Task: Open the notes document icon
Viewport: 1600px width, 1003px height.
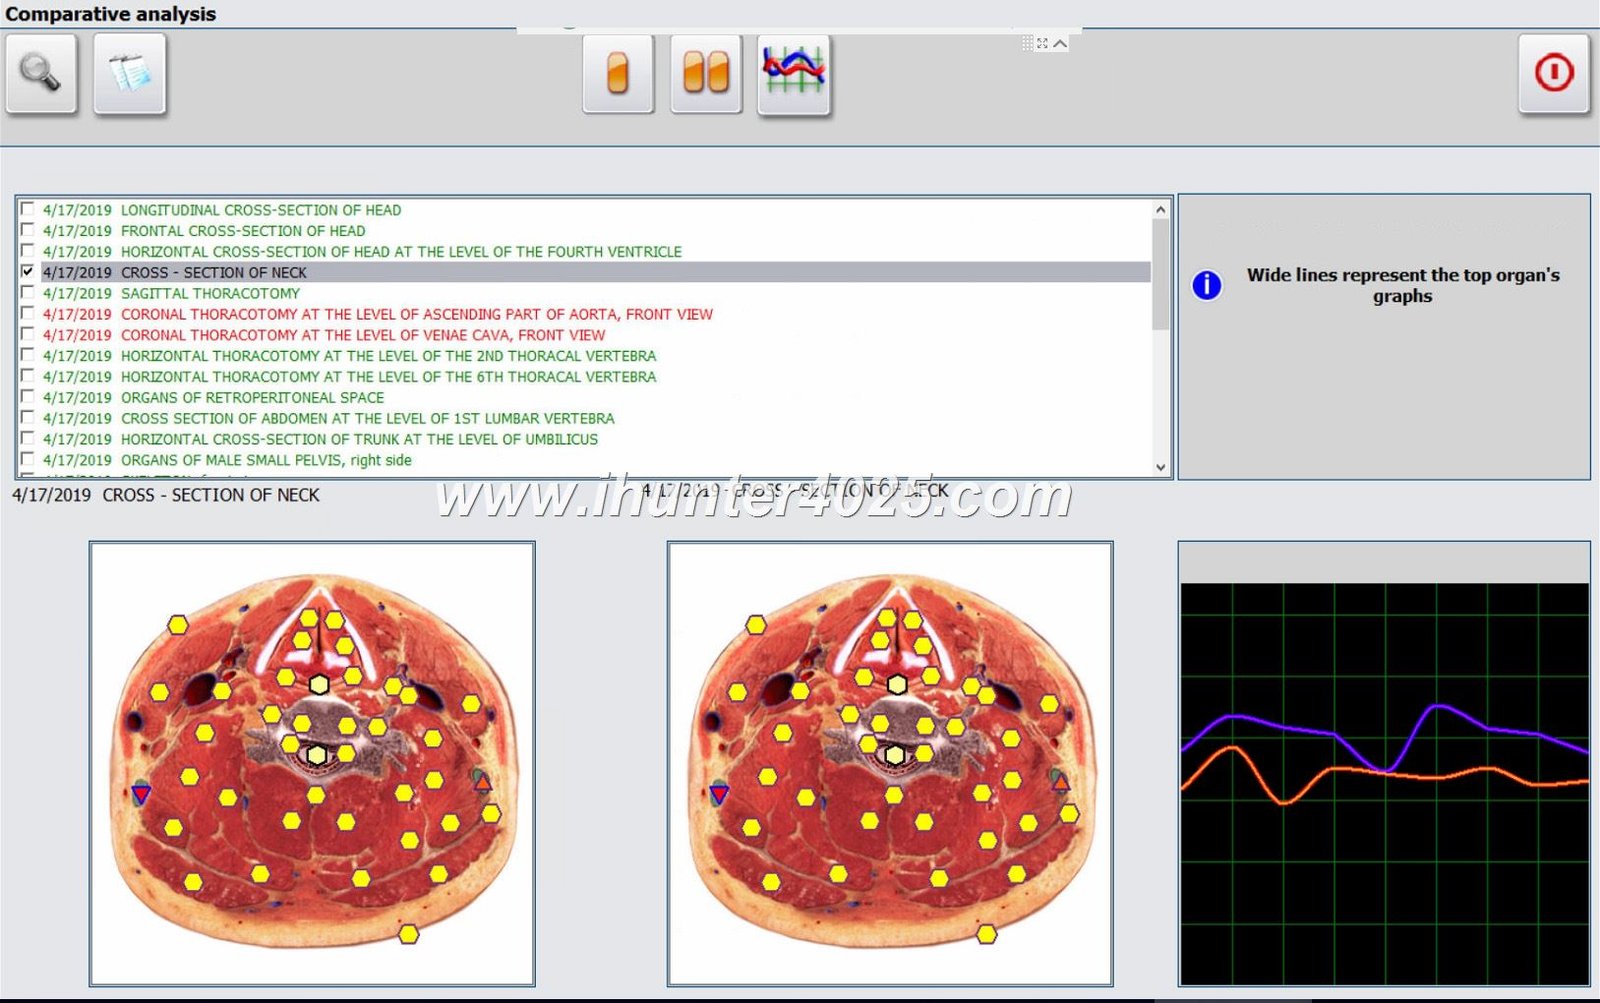Action: (130, 74)
